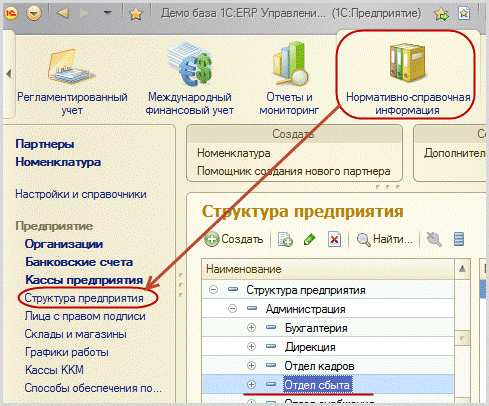This screenshot has width=489, height=406.
Task: Click the list view mode icon
Action: [x=459, y=239]
